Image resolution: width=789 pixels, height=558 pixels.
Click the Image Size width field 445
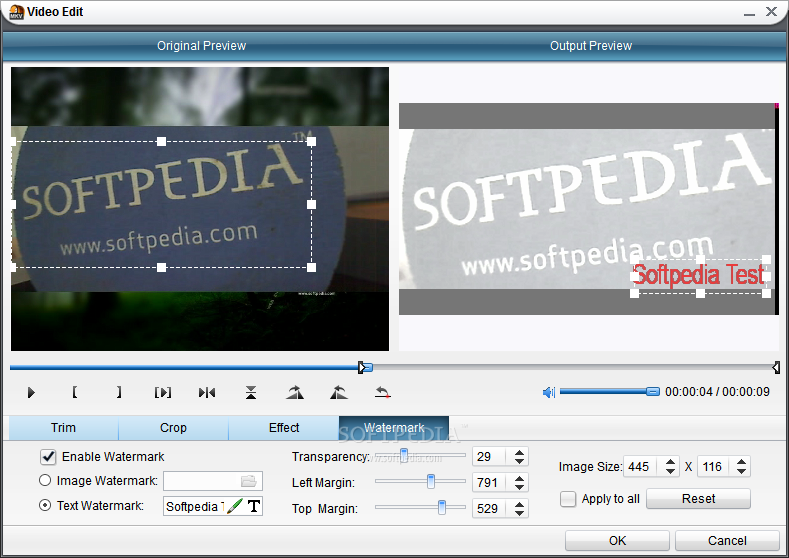coord(642,467)
